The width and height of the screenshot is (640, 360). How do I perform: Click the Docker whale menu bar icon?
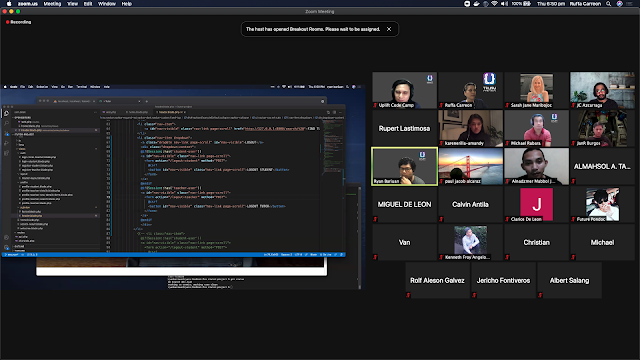pos(476,4)
